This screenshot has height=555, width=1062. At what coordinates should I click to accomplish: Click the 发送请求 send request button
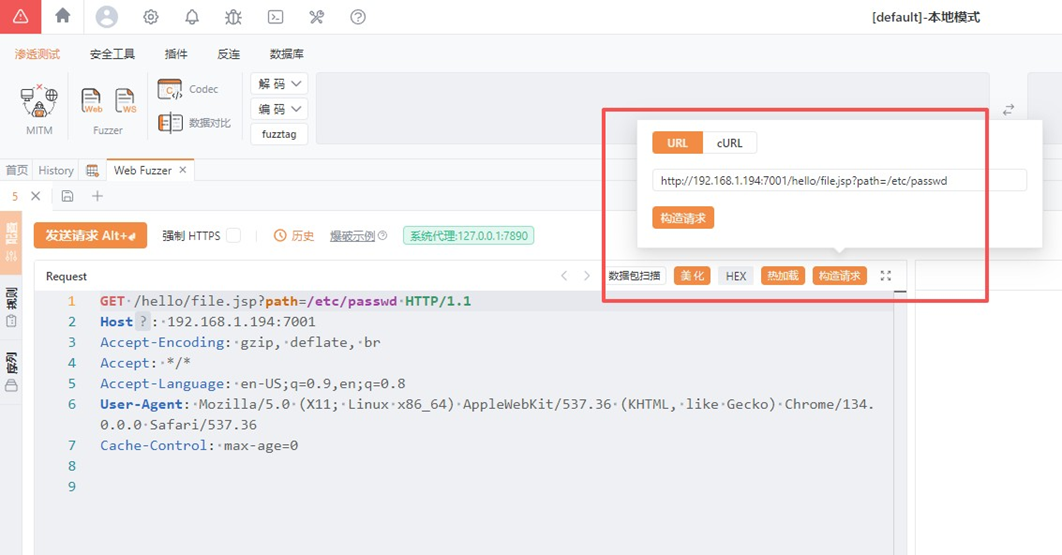point(90,235)
